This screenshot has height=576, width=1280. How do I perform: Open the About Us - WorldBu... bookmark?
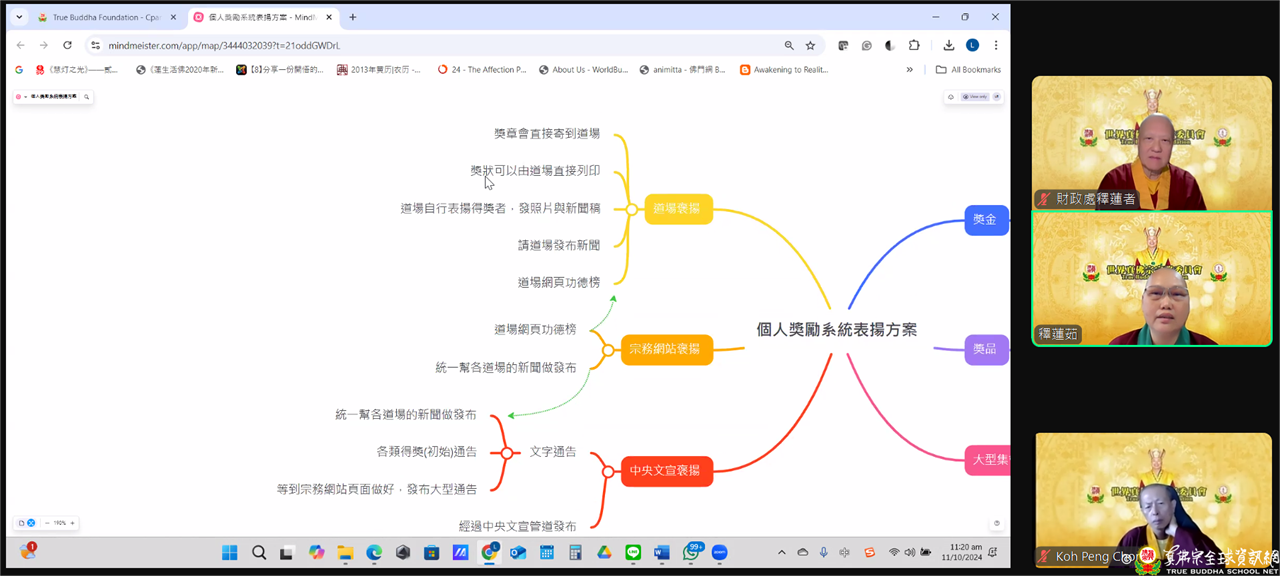[583, 70]
